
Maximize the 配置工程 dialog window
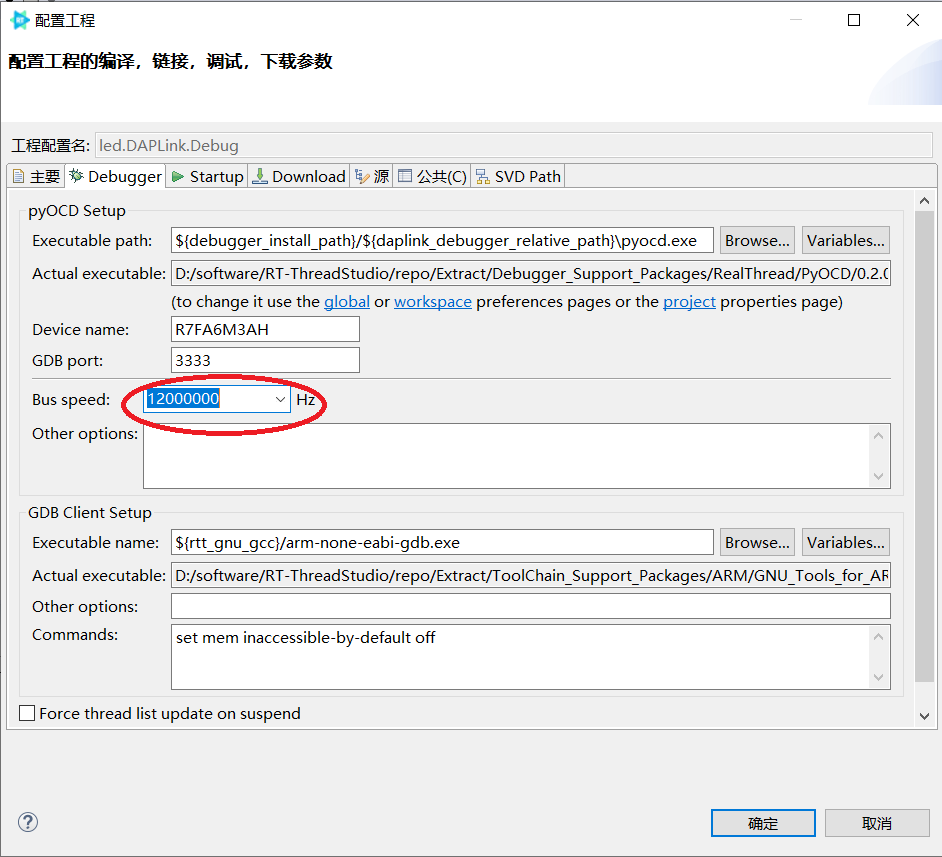click(x=854, y=20)
